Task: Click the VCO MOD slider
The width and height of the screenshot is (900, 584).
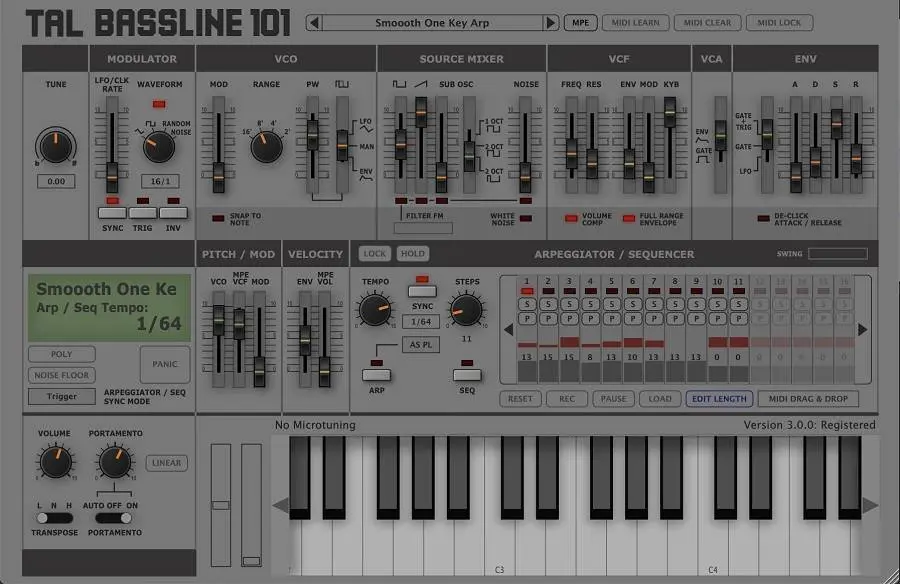Action: click(x=218, y=145)
